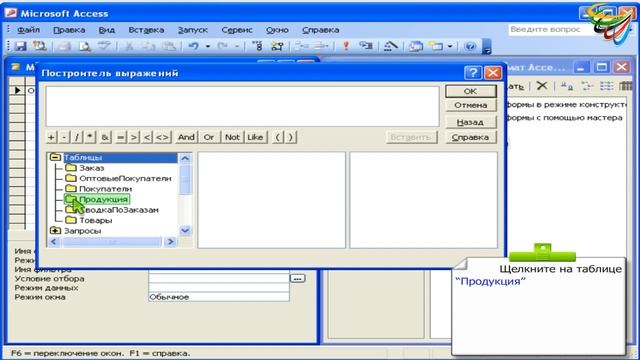Image resolution: width=640 pixels, height=360 pixels.
Task: Click the Режим окна field 'Обычное'
Action: pyautogui.click(x=219, y=297)
